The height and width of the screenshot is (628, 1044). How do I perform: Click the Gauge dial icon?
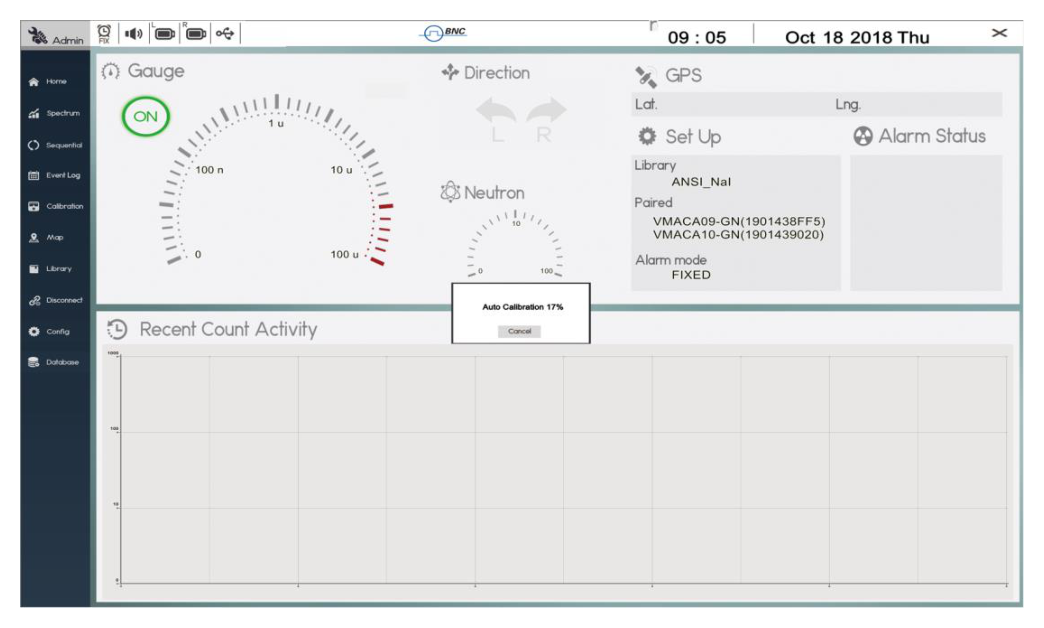(x=111, y=71)
